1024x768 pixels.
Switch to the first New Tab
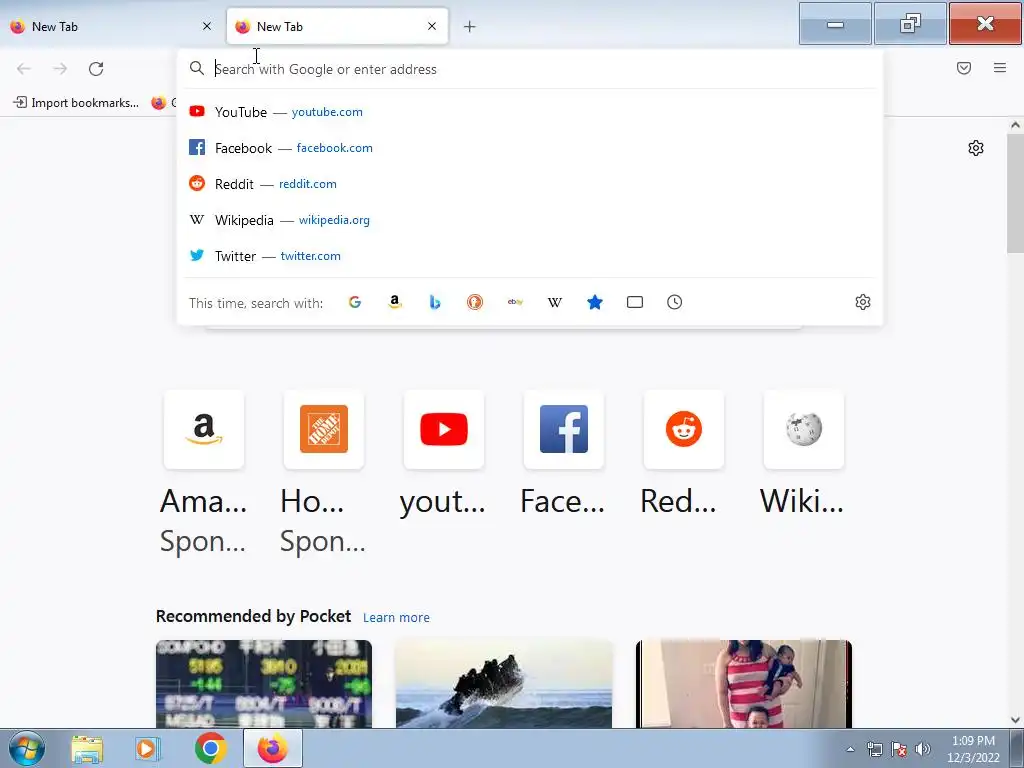(x=112, y=26)
